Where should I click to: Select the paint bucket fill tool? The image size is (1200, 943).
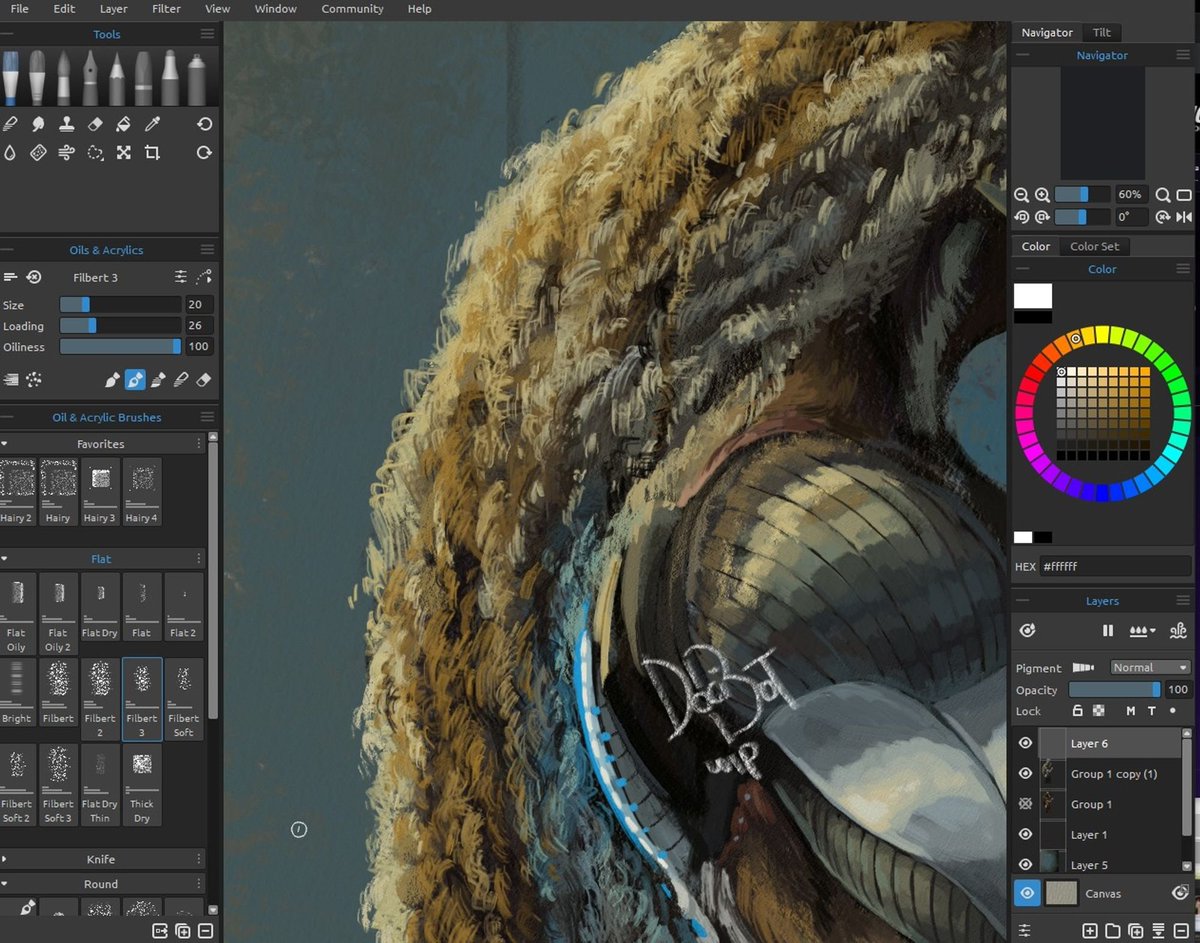[x=123, y=123]
